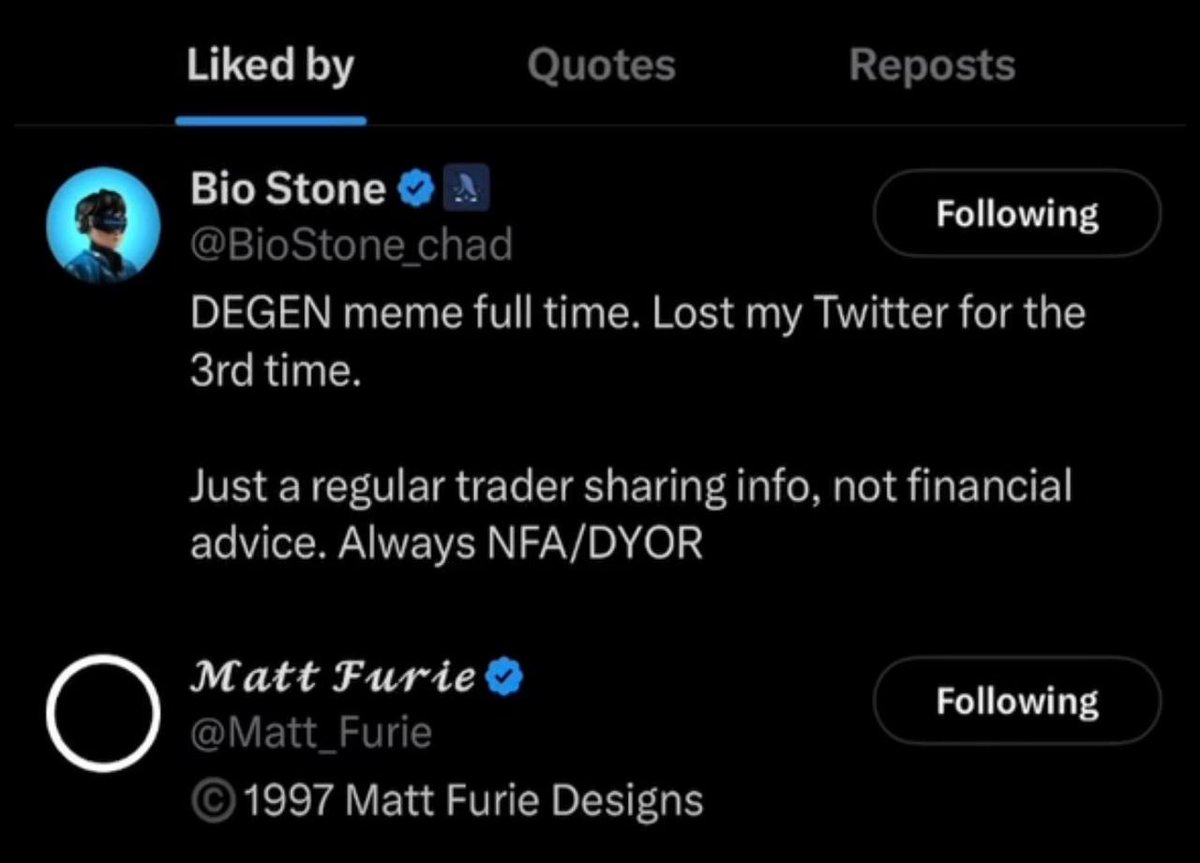Click the "Just a regular trader" bio paragraph
This screenshot has width=1200, height=863.
[630, 514]
